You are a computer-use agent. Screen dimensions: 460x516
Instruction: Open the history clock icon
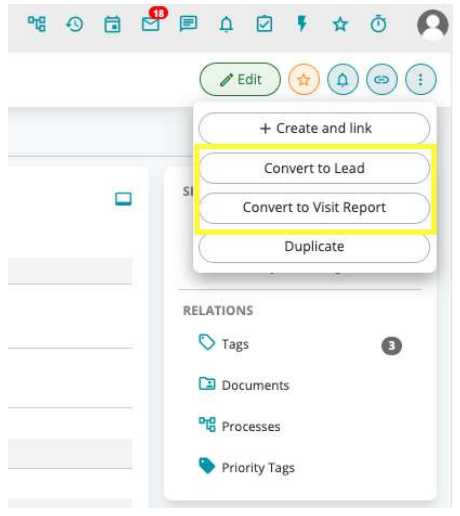coord(74,24)
